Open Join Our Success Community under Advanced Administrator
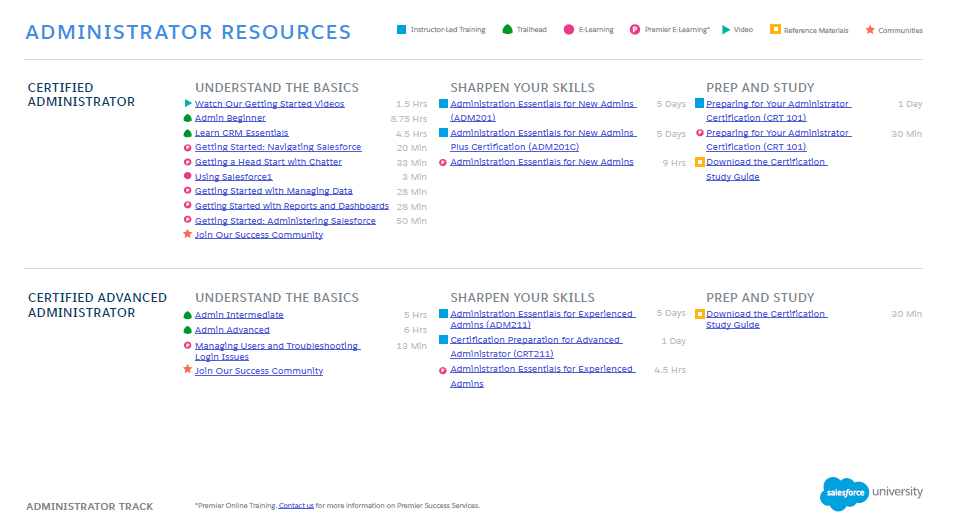 tap(259, 371)
